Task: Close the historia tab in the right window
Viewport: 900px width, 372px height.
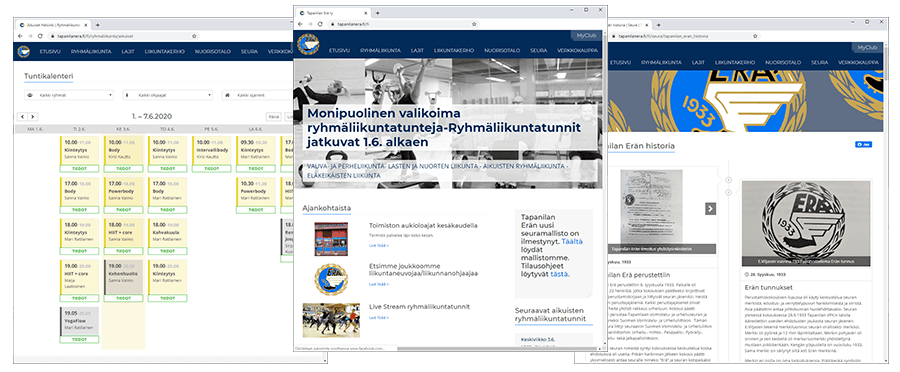Action: click(647, 25)
